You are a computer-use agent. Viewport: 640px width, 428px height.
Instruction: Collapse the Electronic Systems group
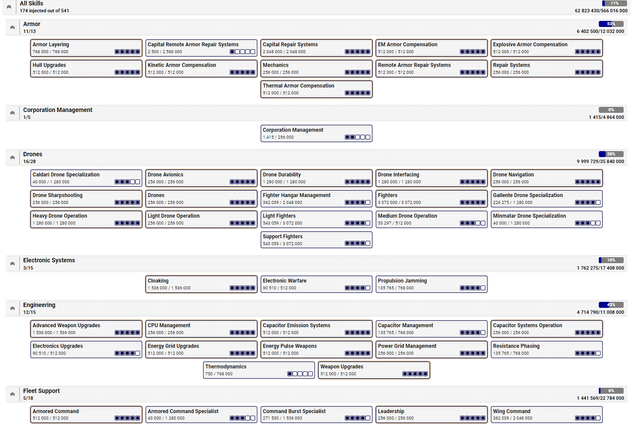(x=12, y=264)
